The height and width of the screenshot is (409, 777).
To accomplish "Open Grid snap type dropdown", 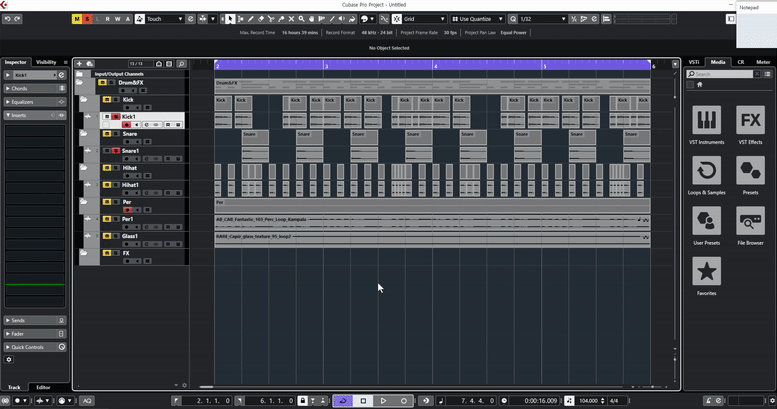I will click(x=424, y=19).
